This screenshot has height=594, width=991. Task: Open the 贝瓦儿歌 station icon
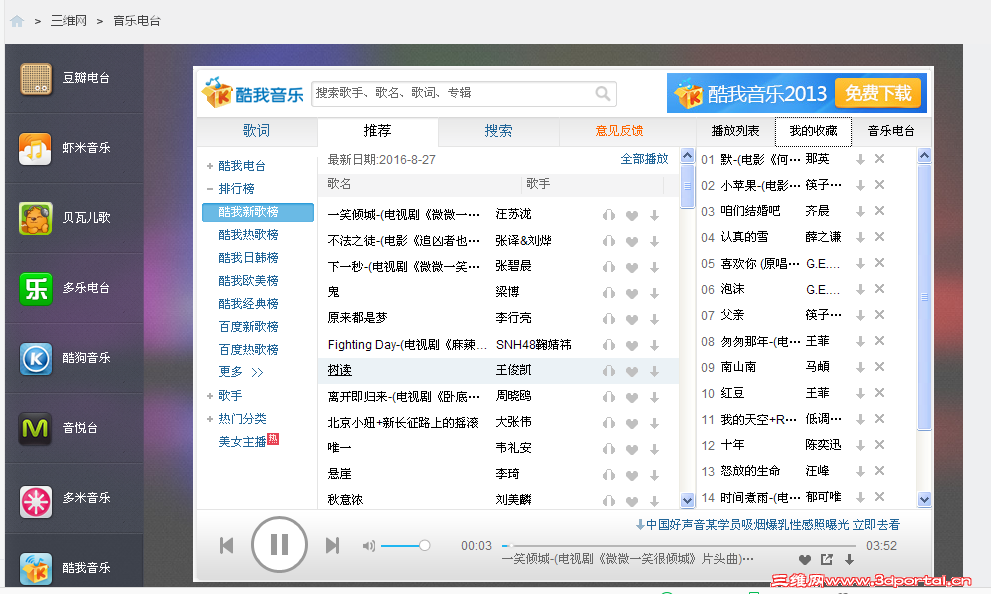tap(36, 219)
